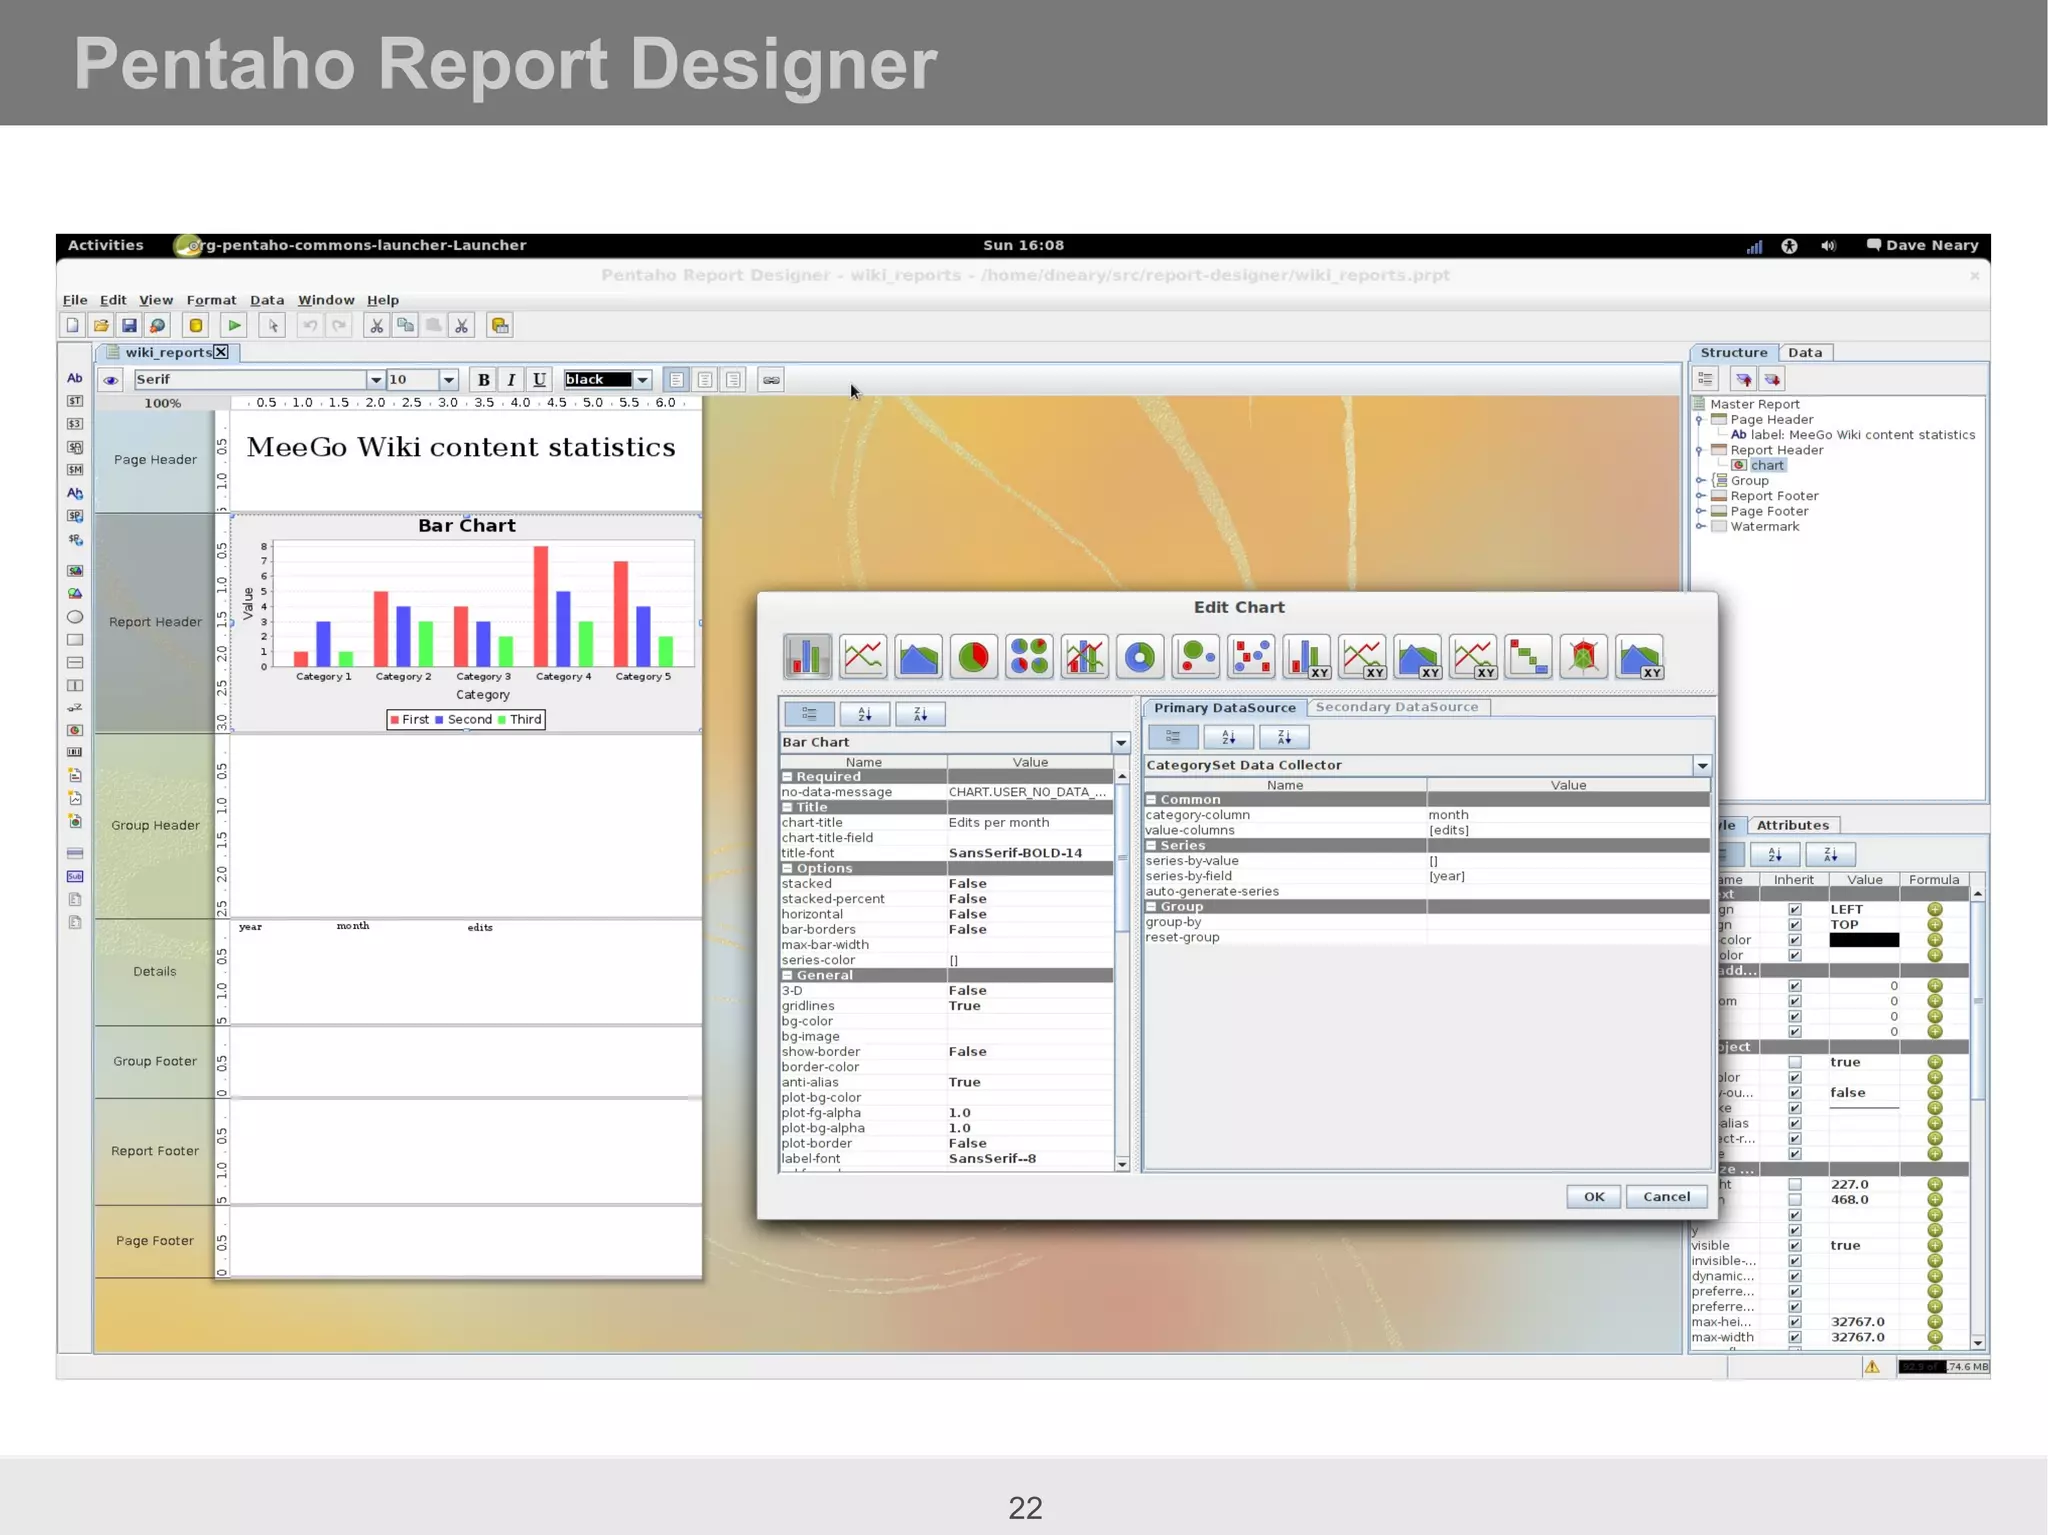The width and height of the screenshot is (2048, 1535).
Task: Toggle underline text formatting
Action: 539,379
